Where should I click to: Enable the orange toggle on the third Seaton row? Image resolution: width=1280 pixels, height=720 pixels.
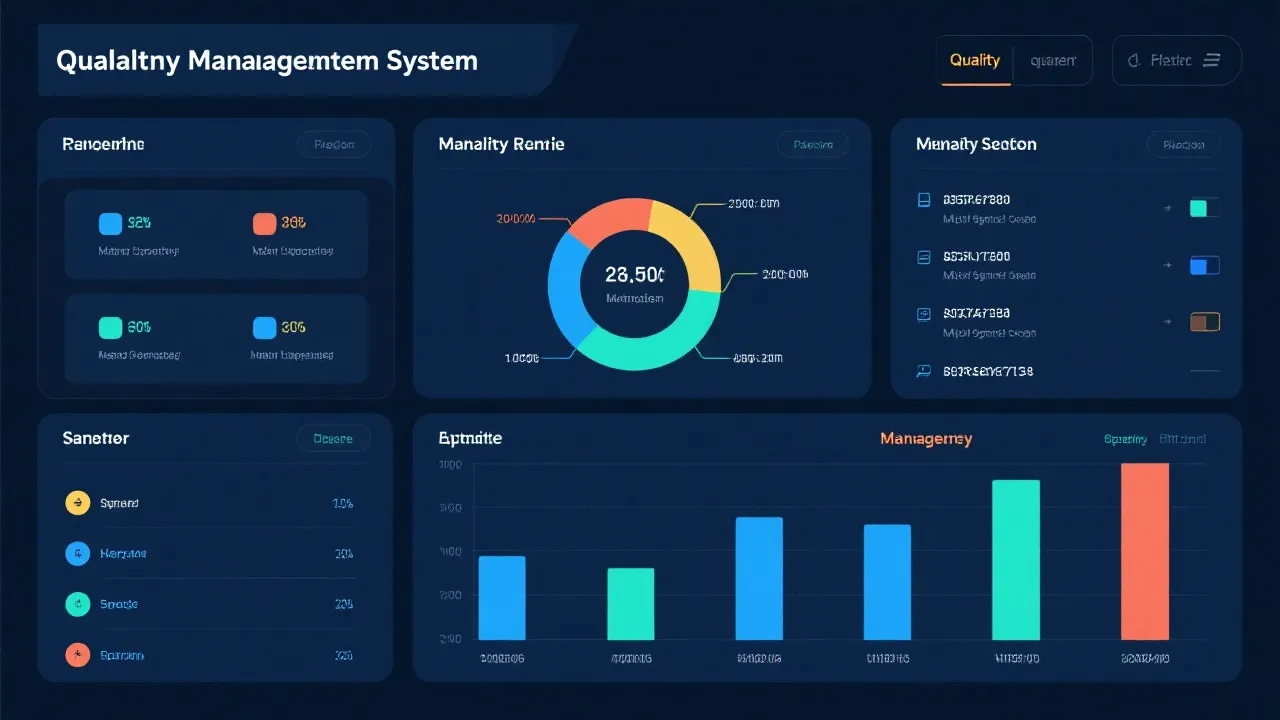(x=1204, y=322)
